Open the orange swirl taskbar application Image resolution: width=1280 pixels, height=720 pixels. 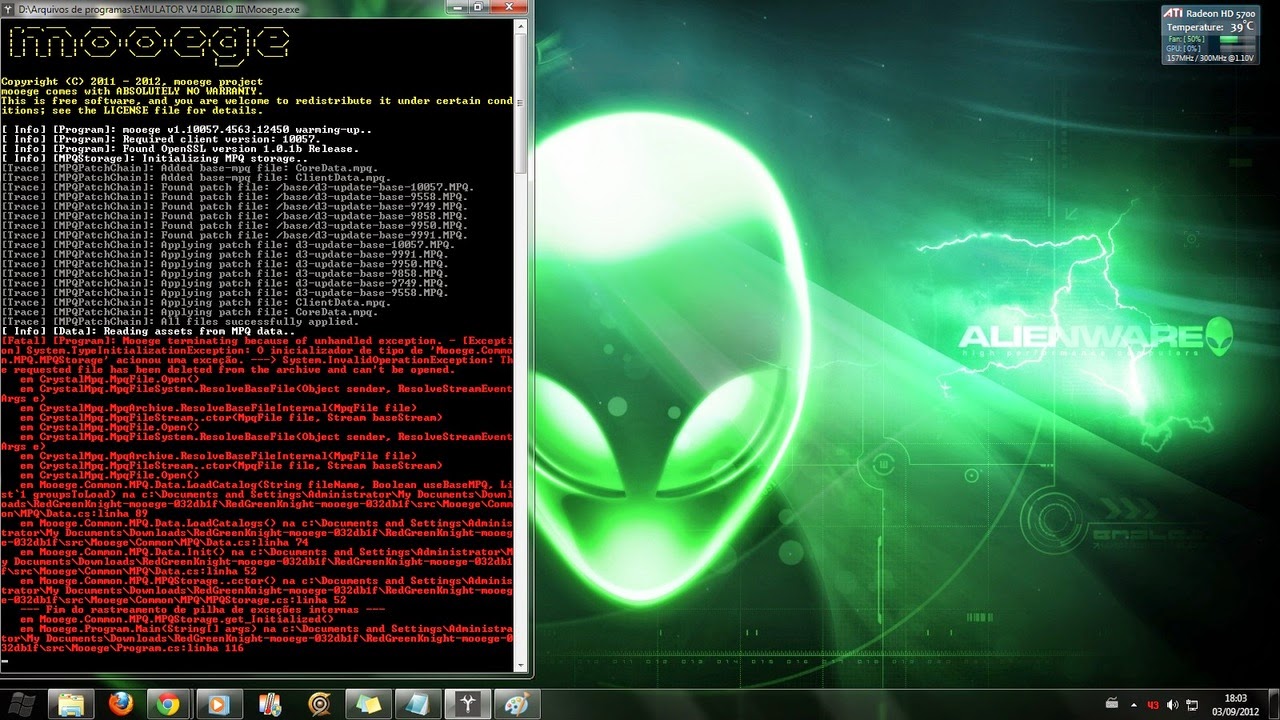(319, 704)
